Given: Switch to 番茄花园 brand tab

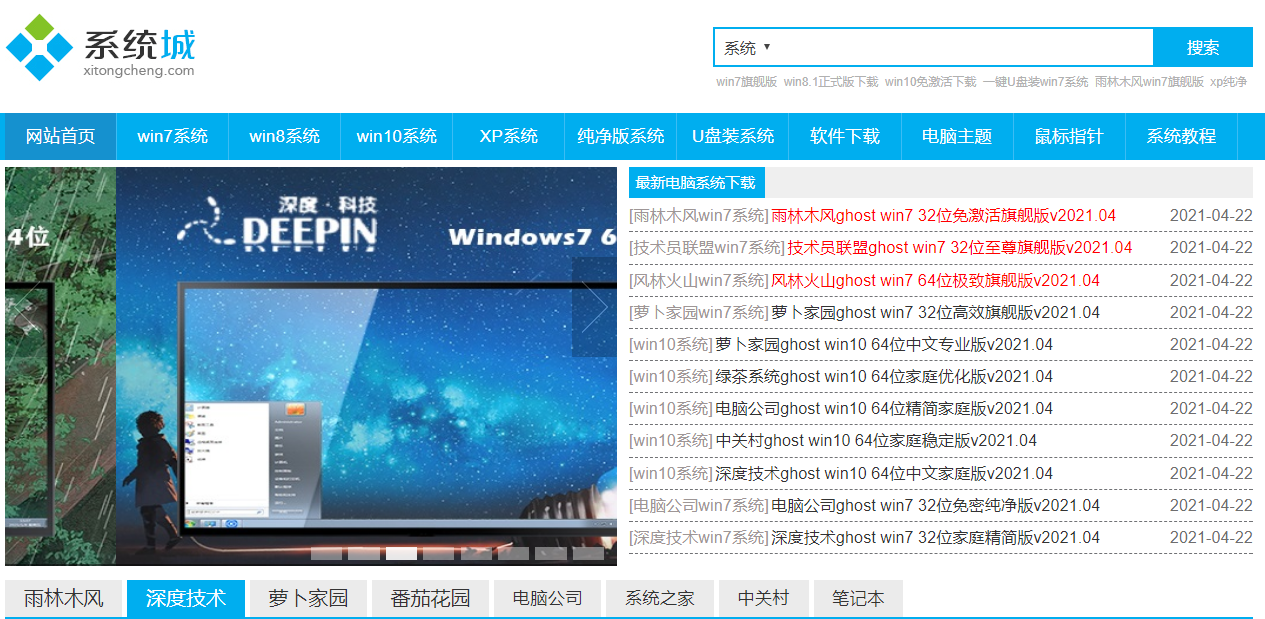Looking at the screenshot, I should (430, 598).
